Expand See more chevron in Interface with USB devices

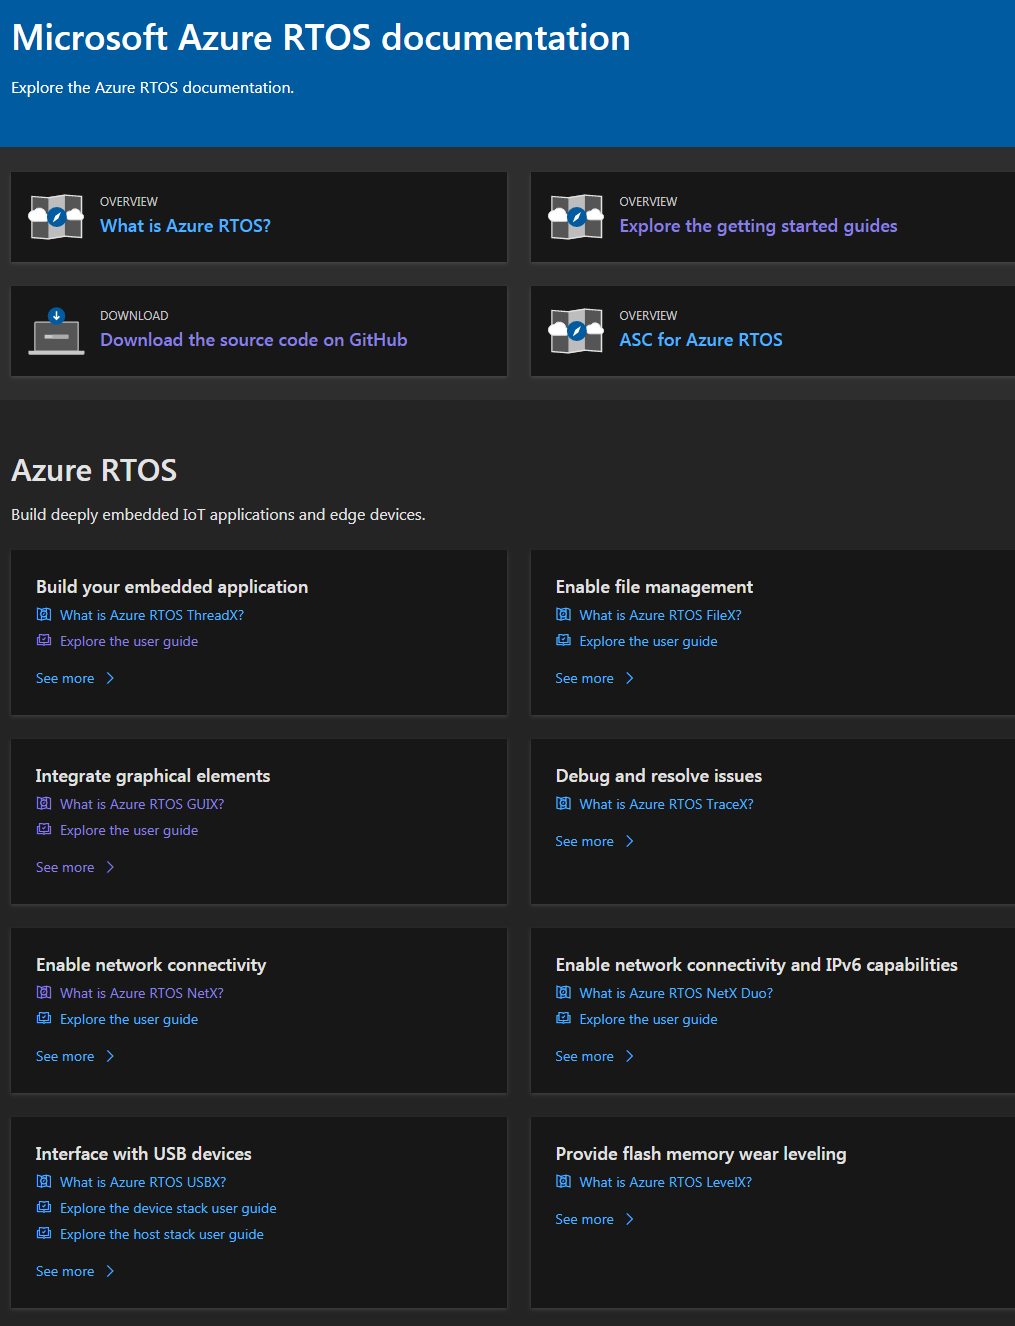pos(110,1271)
